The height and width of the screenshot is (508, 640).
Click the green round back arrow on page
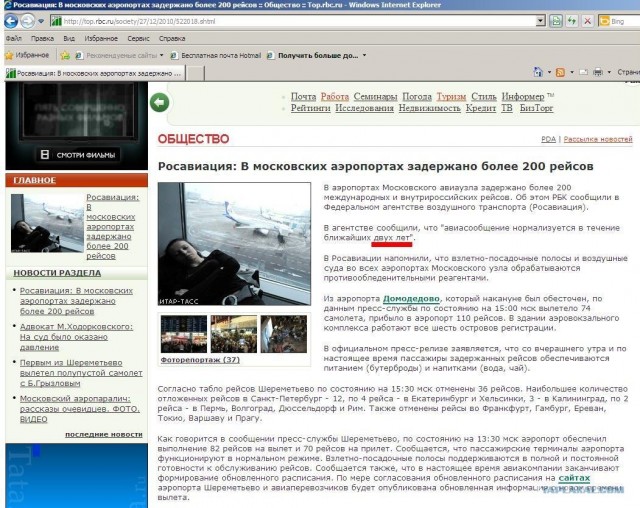[160, 102]
